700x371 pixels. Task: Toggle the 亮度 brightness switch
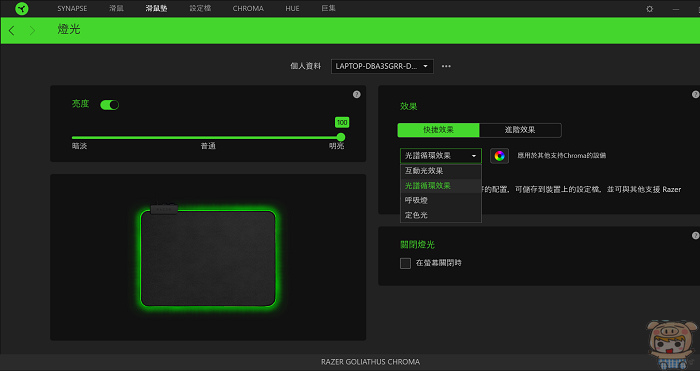pos(109,105)
